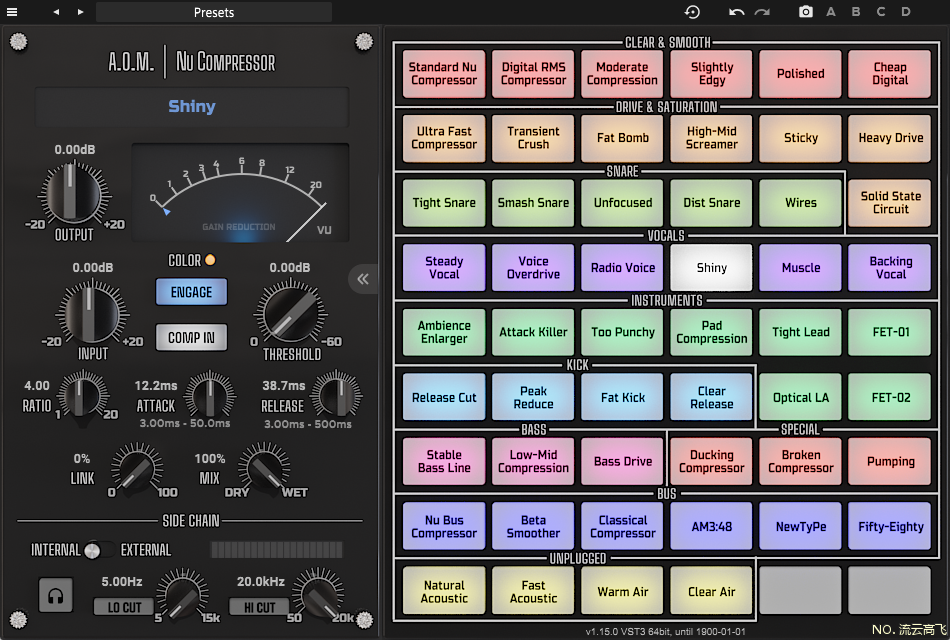Screen dimensions: 950x640
Task: Click the orange COLOR indicator light
Action: [210, 260]
